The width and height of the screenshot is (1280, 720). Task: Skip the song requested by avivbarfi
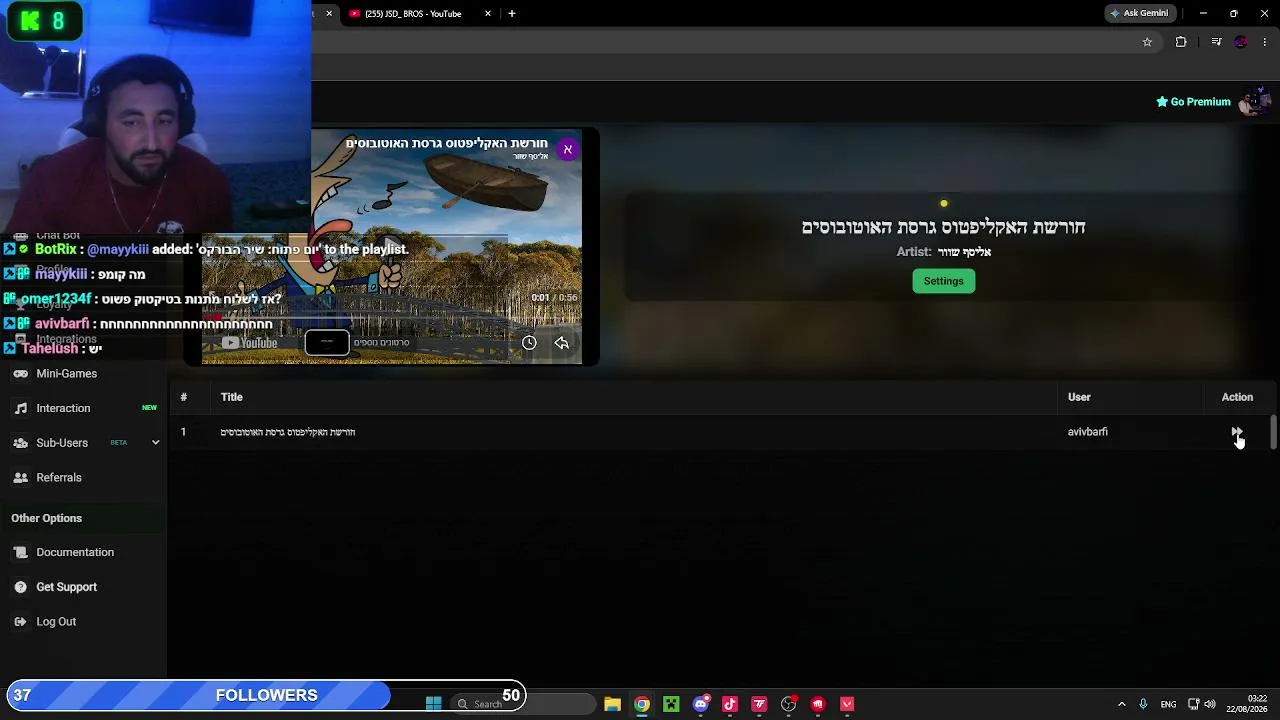click(x=1236, y=432)
